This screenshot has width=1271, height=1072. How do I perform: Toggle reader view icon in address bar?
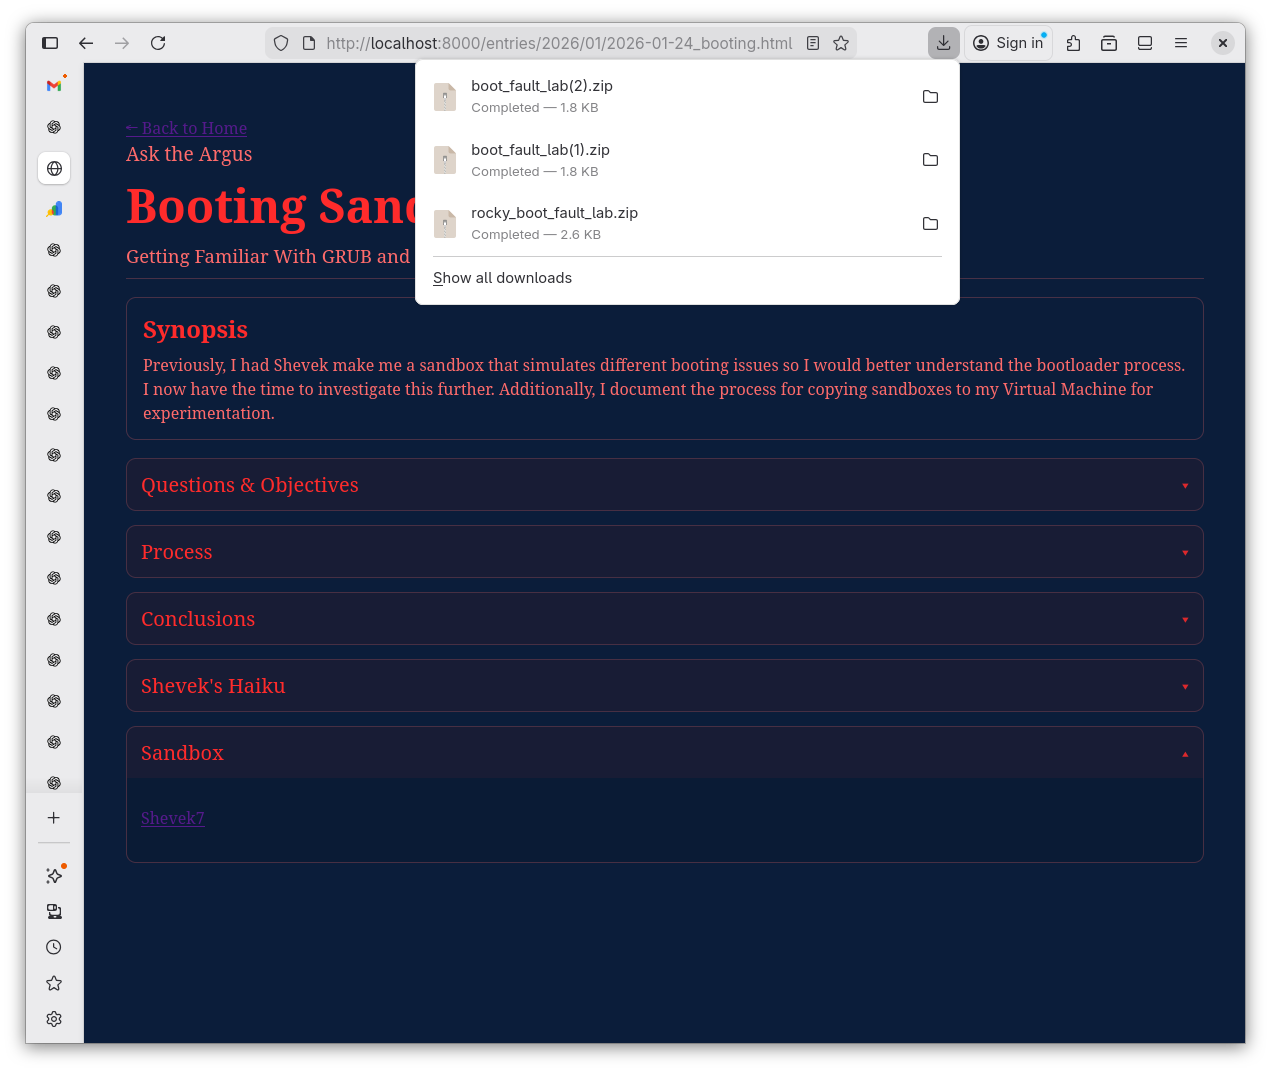point(813,43)
